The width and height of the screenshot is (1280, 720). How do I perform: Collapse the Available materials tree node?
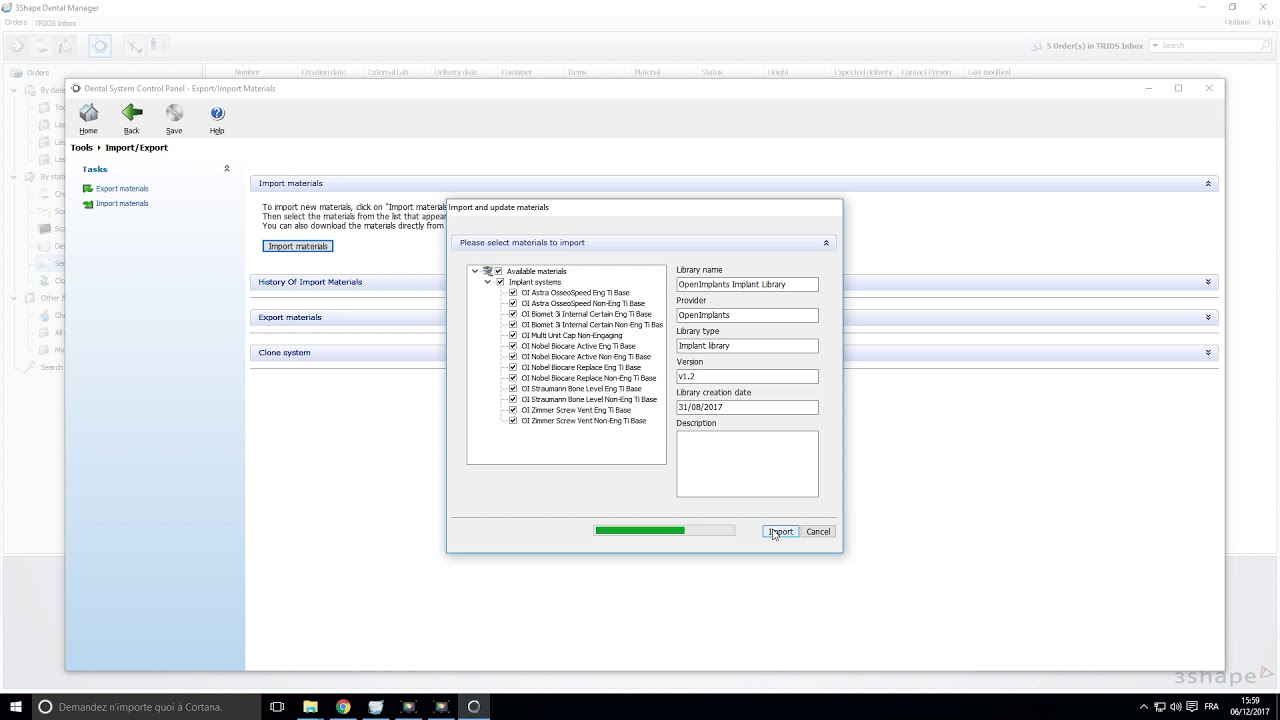coord(475,271)
